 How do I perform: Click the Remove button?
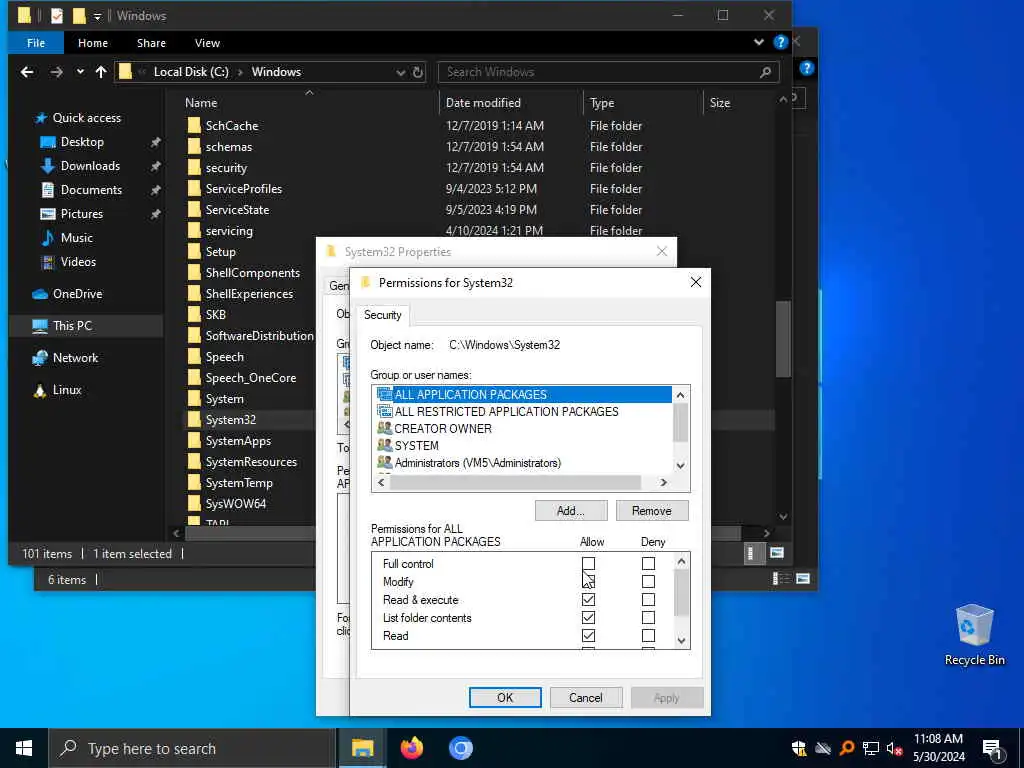point(652,511)
